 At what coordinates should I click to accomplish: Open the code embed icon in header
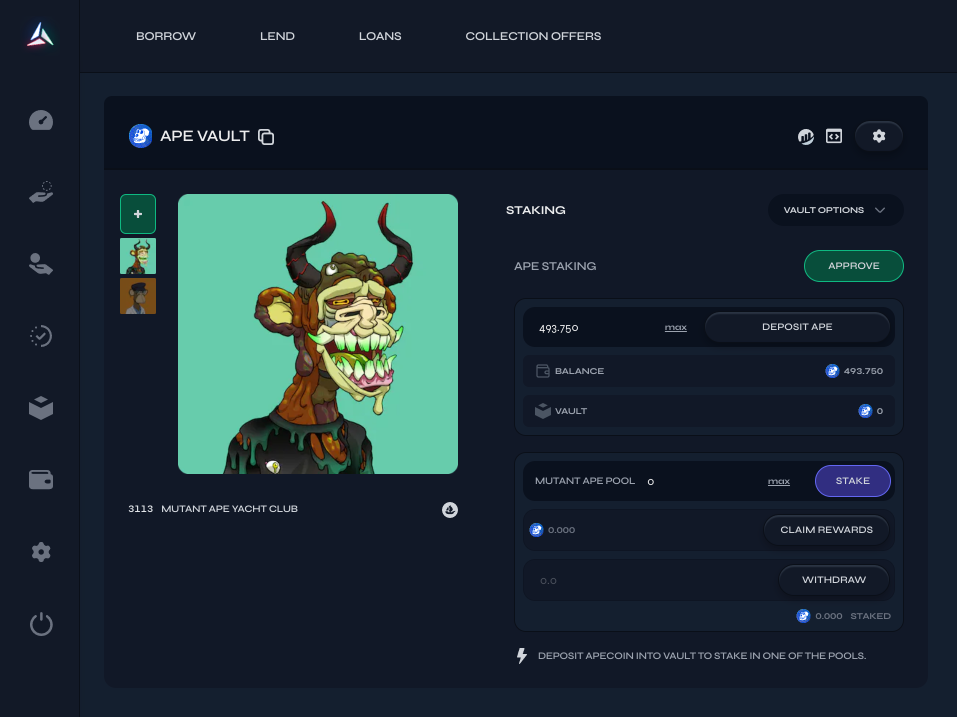(834, 136)
